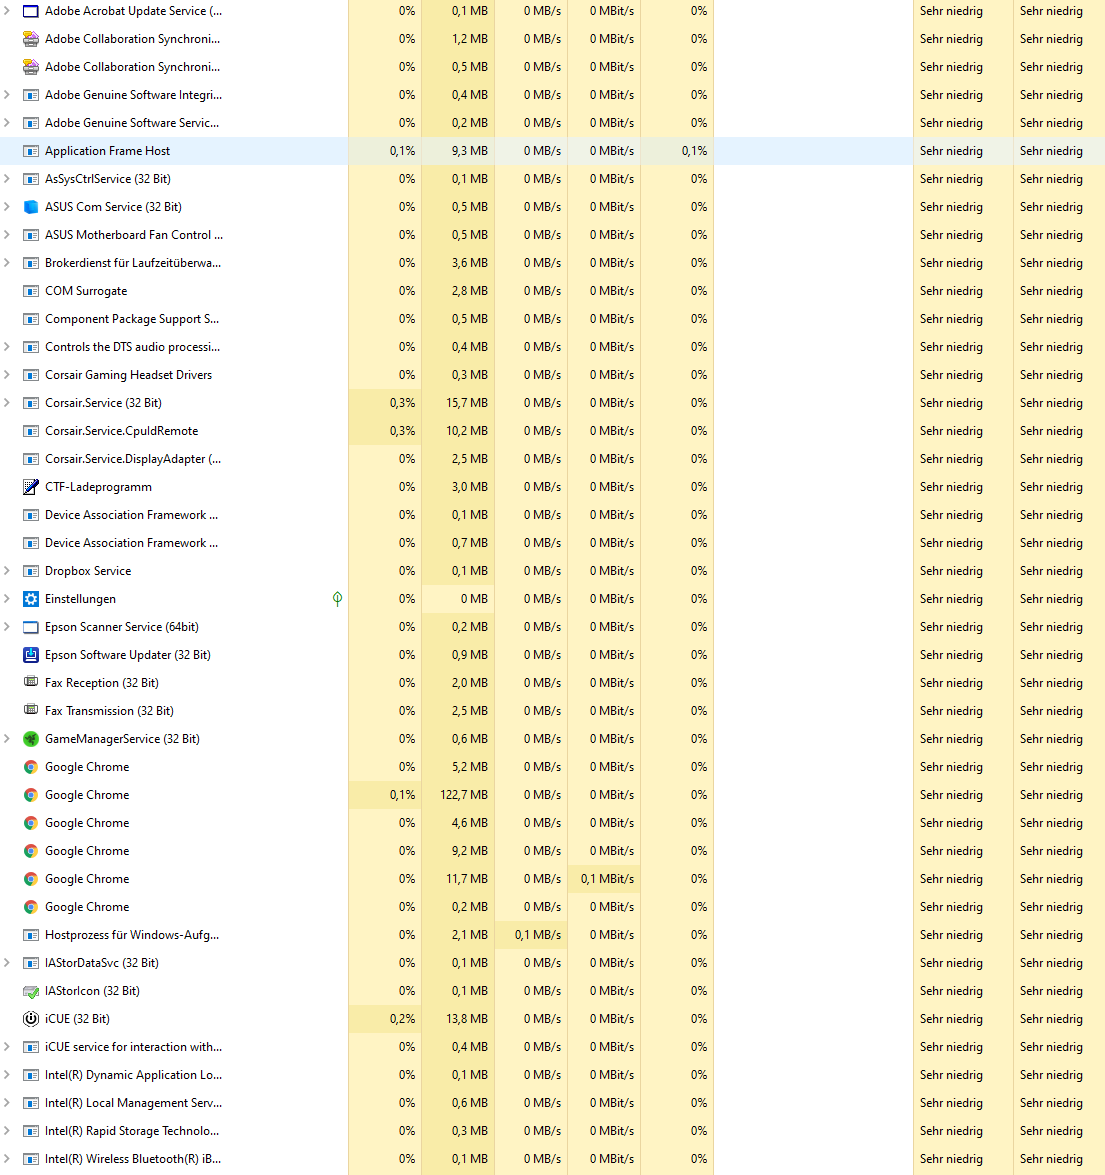
Task: Expand iCUE service for interaction row
Action: coord(7,1047)
